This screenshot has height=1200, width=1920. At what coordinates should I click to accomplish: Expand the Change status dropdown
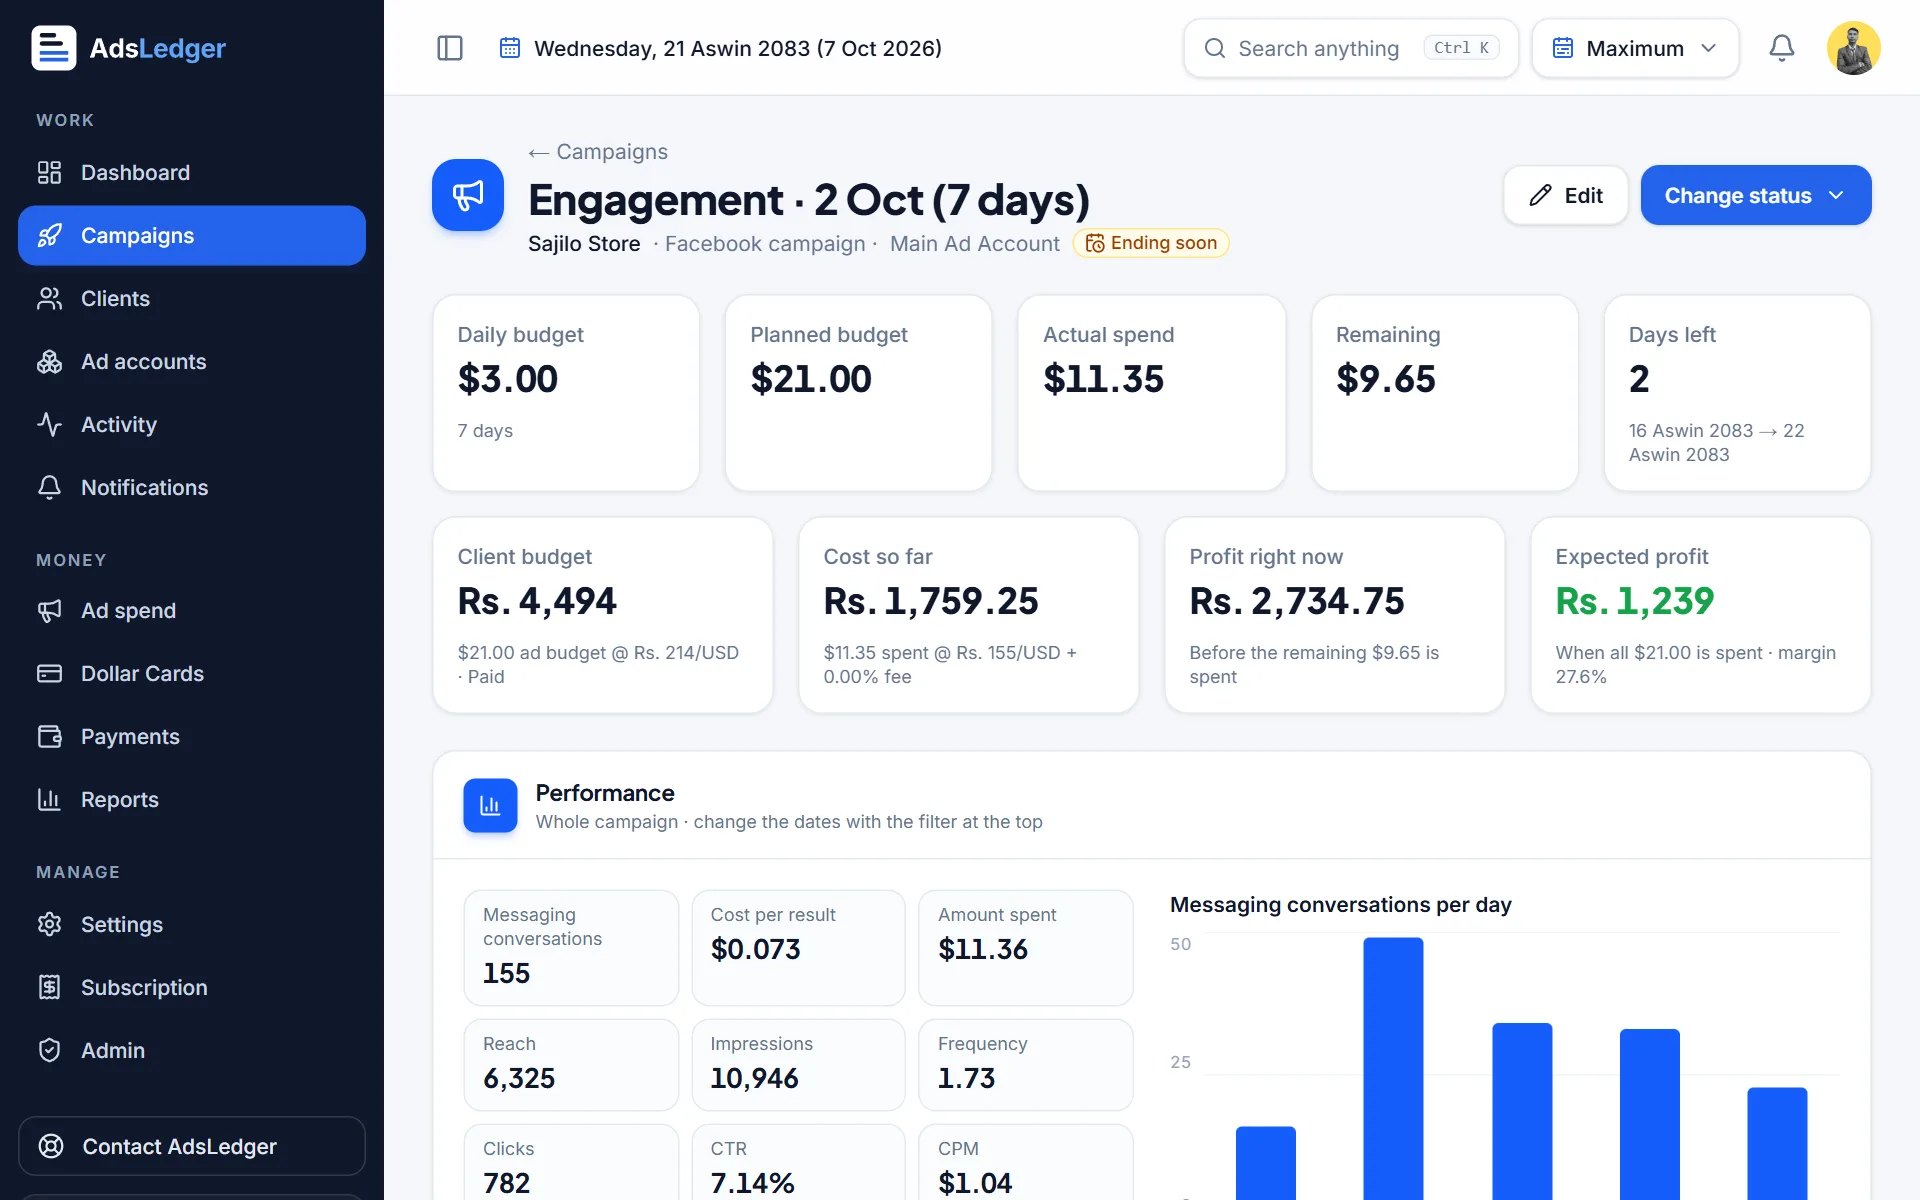point(1756,195)
